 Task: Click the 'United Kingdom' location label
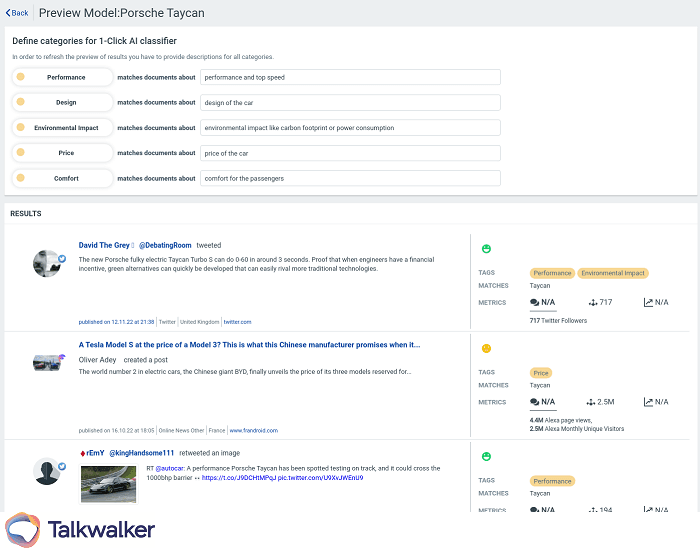point(200,322)
